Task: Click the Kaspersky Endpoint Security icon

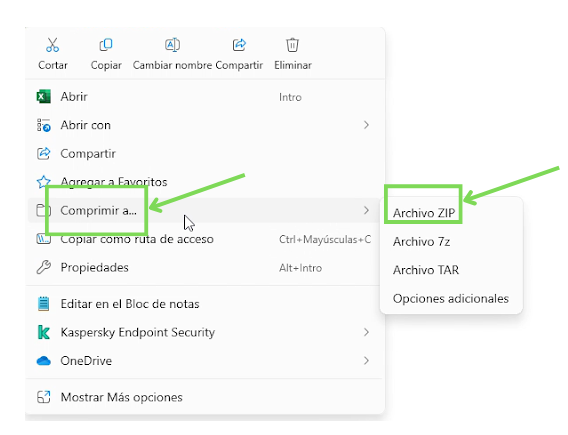Action: coord(43,332)
